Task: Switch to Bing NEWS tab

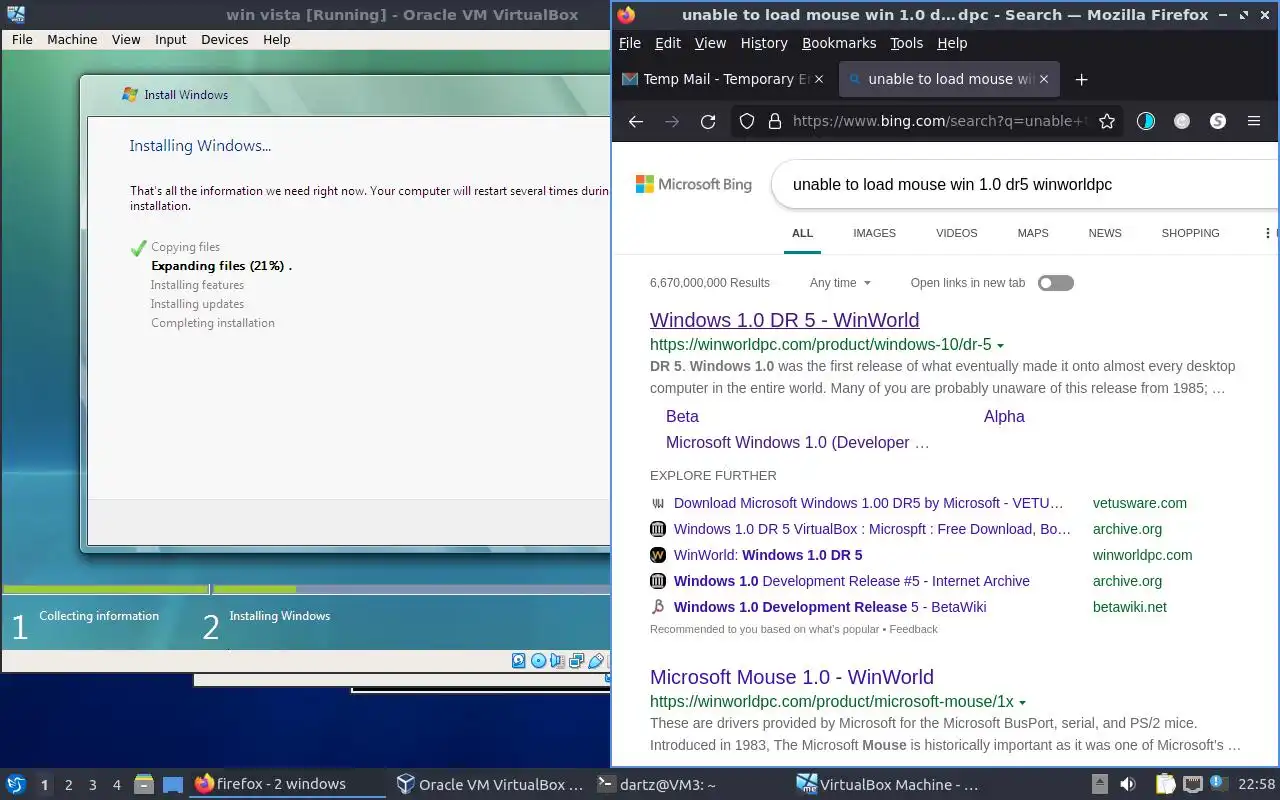Action: 1105,233
